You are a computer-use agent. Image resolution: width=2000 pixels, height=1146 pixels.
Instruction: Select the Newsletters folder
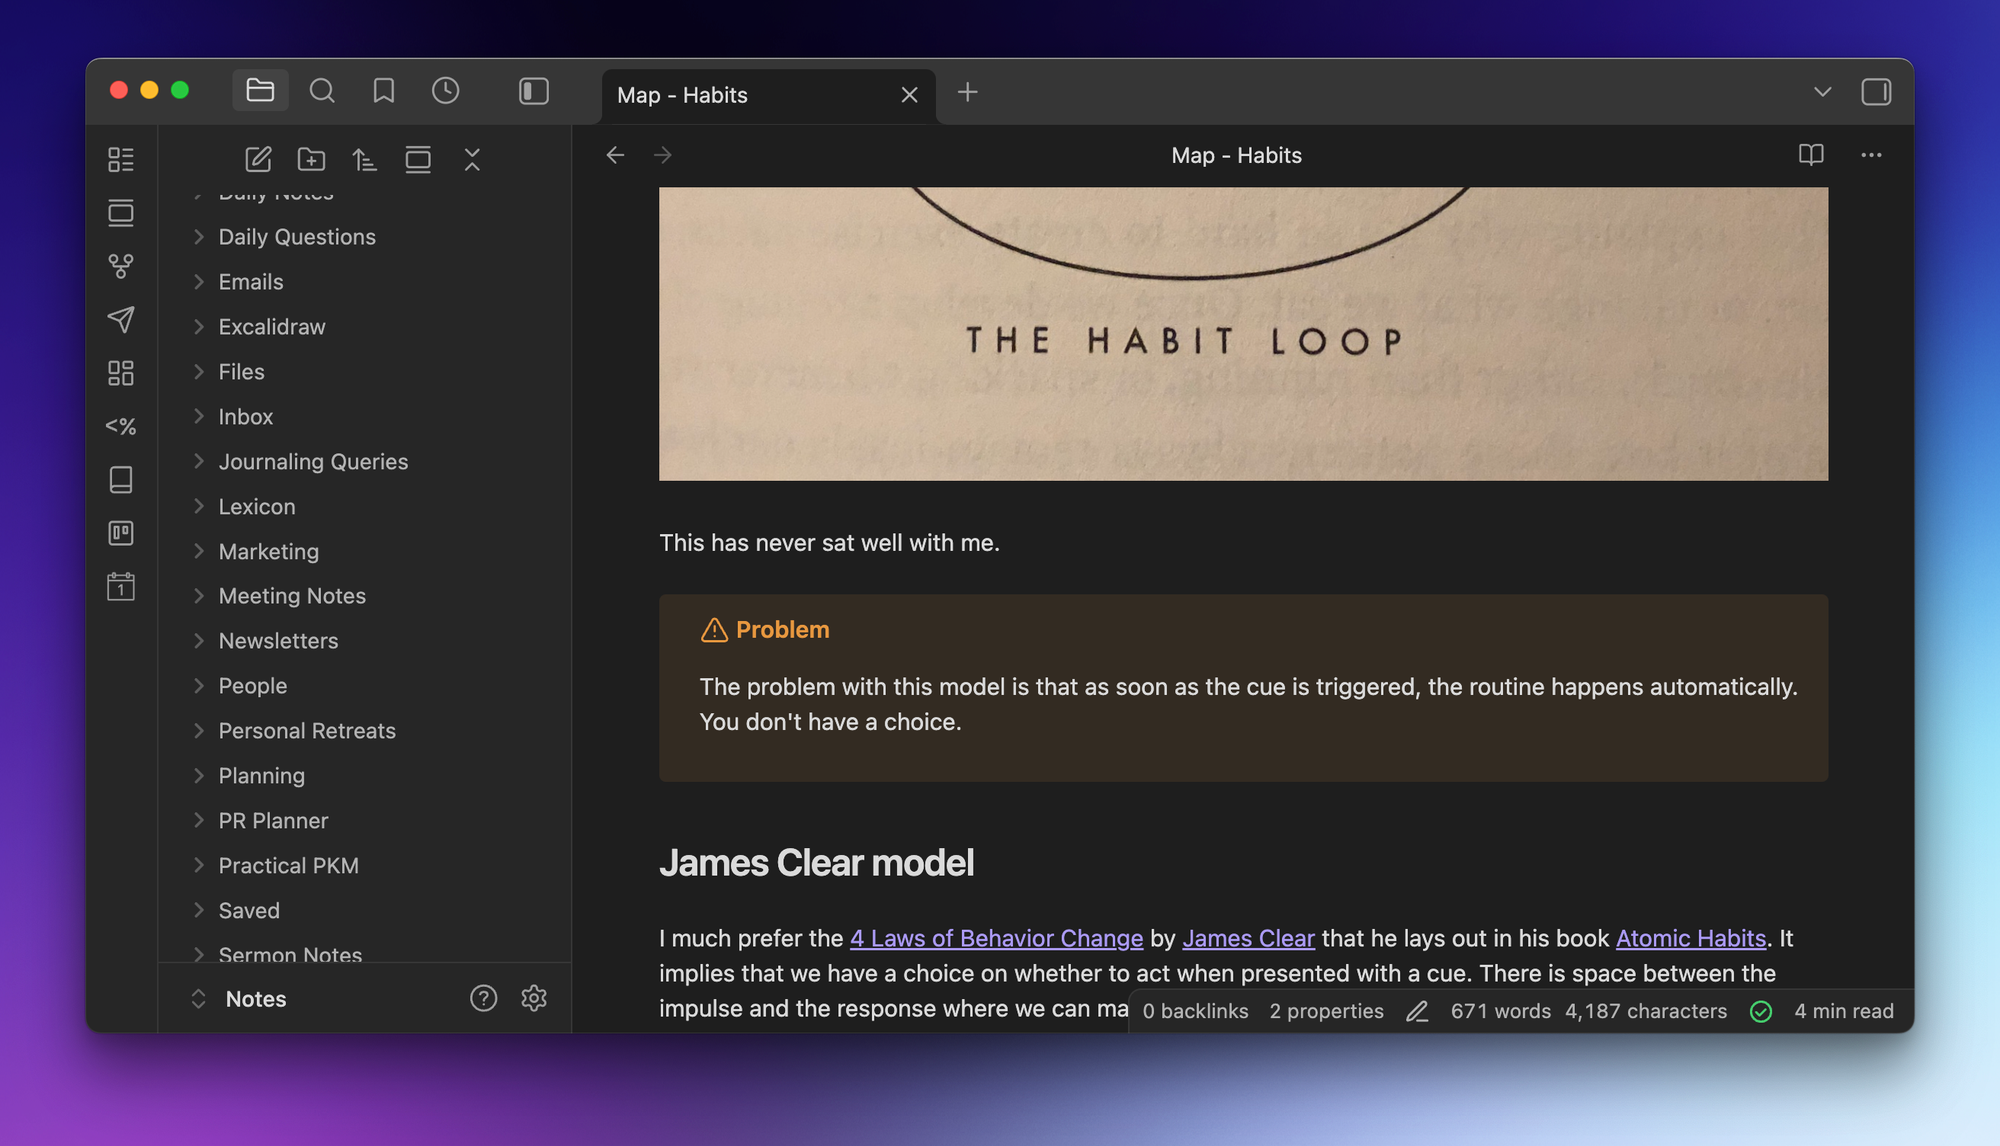pos(278,641)
